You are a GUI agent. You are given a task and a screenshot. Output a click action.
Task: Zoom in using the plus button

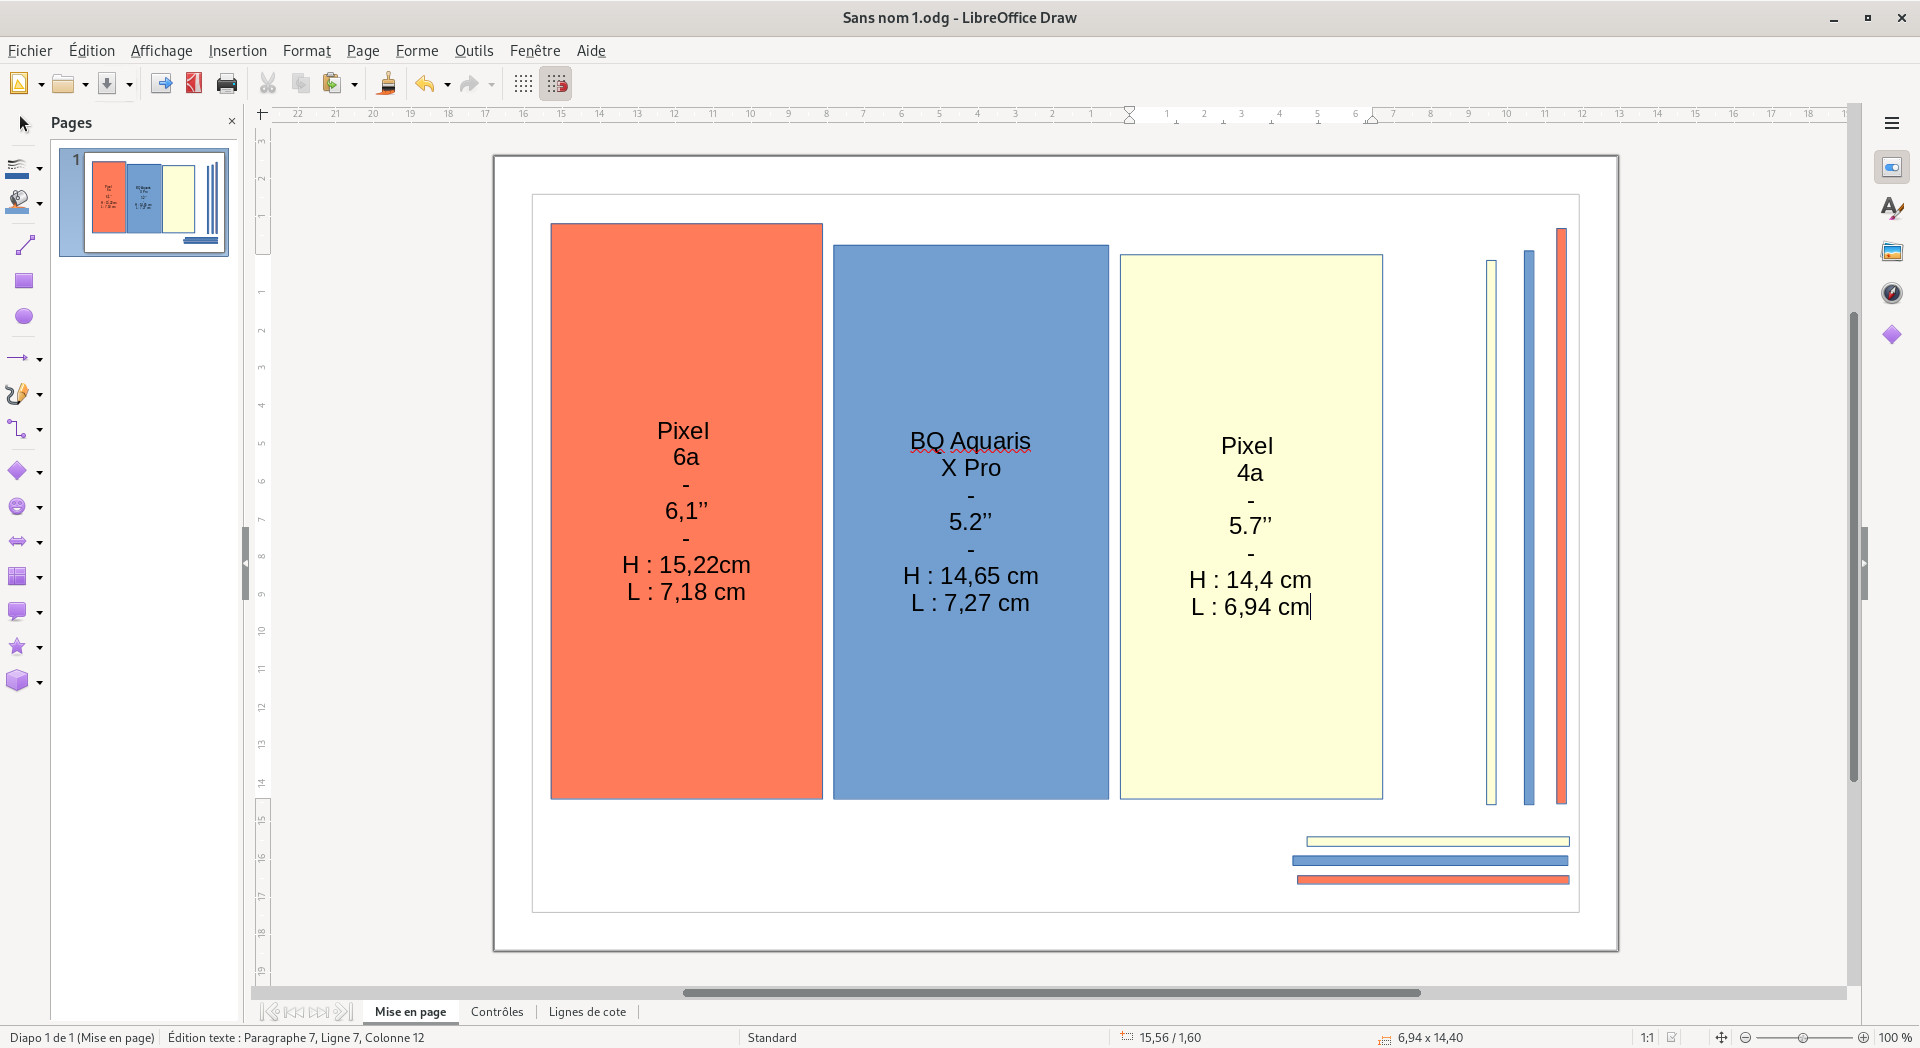[1863, 1038]
